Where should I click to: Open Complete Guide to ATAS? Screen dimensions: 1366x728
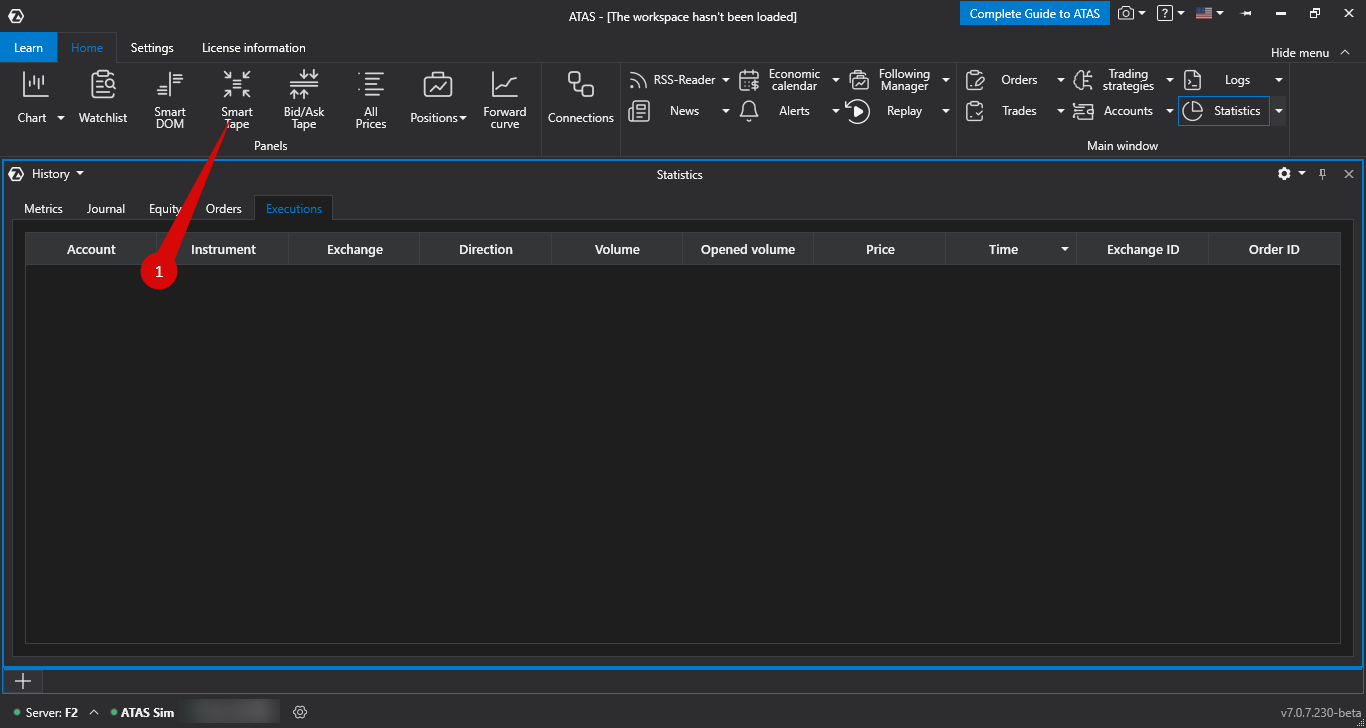1035,14
